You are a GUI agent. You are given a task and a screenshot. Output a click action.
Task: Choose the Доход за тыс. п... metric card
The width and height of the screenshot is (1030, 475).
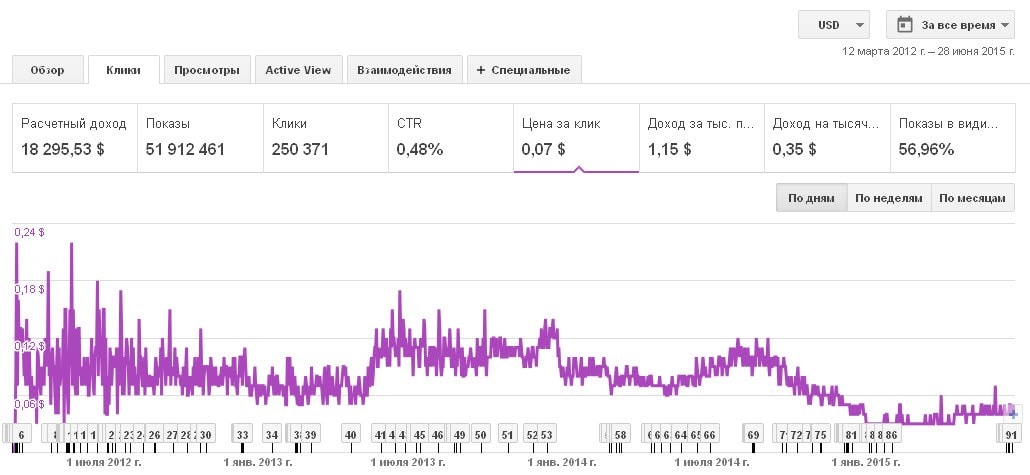[702, 137]
